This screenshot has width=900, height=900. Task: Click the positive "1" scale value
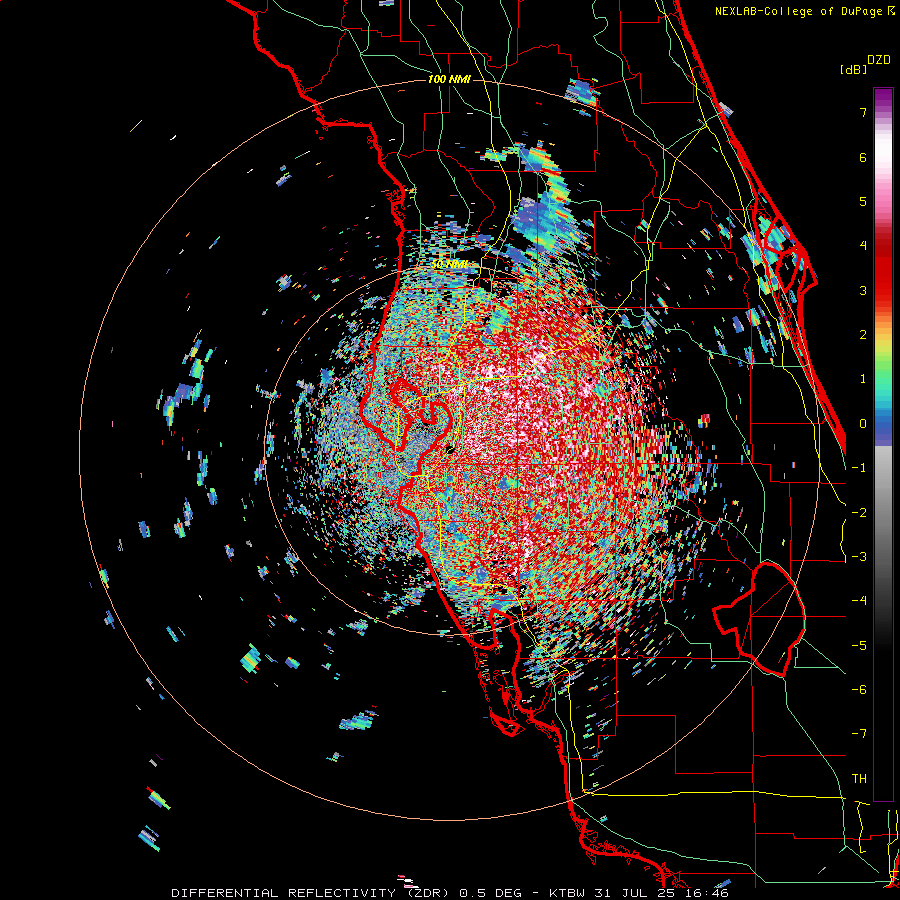[863, 379]
